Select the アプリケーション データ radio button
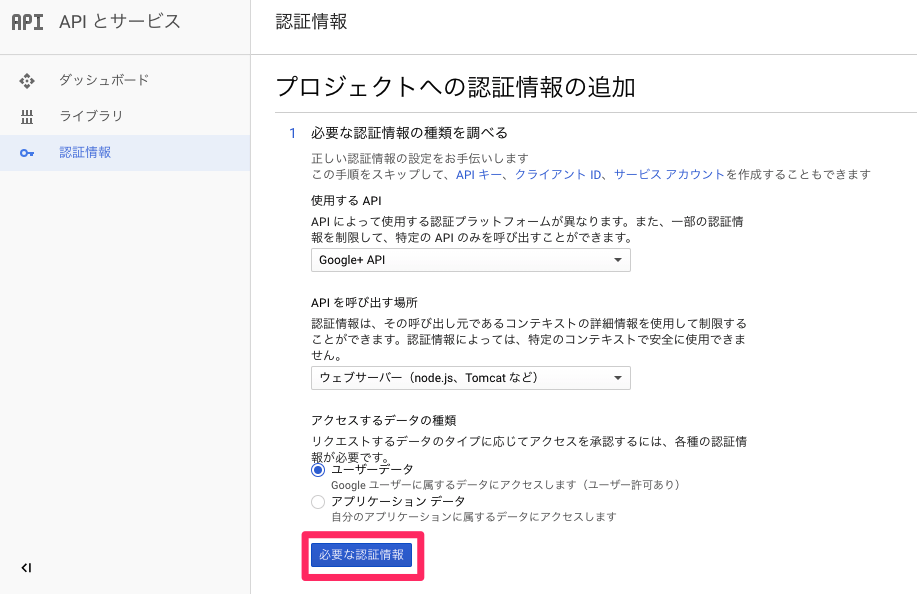This screenshot has height=594, width=917. 318,501
